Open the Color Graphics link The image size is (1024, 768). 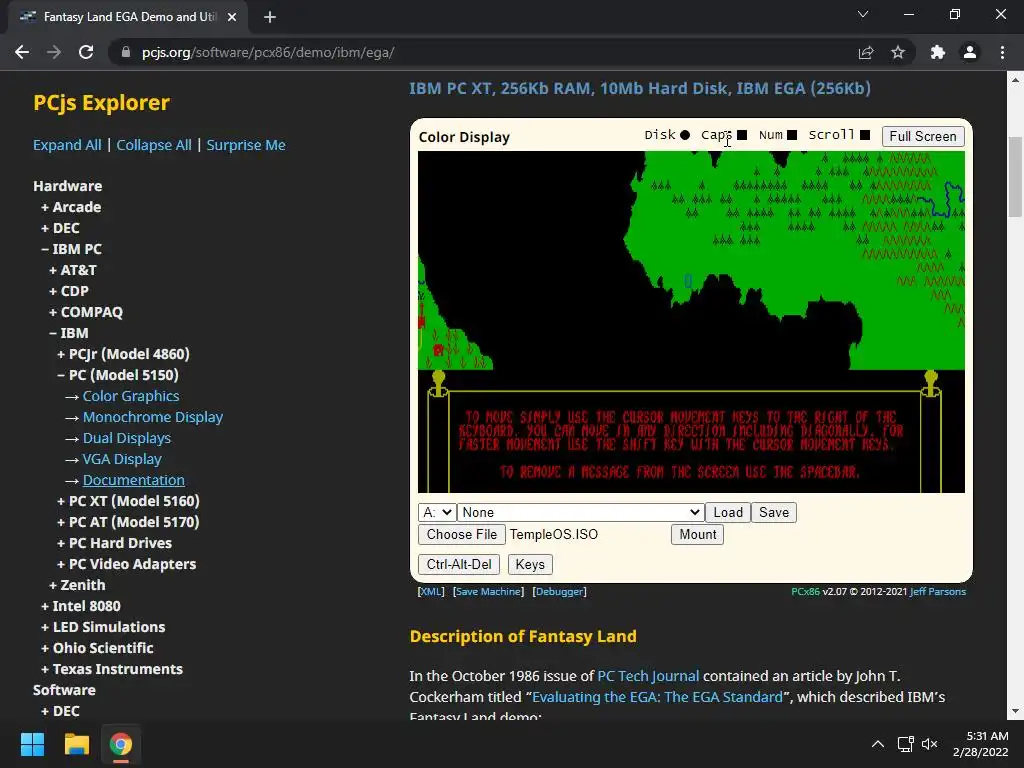point(131,396)
